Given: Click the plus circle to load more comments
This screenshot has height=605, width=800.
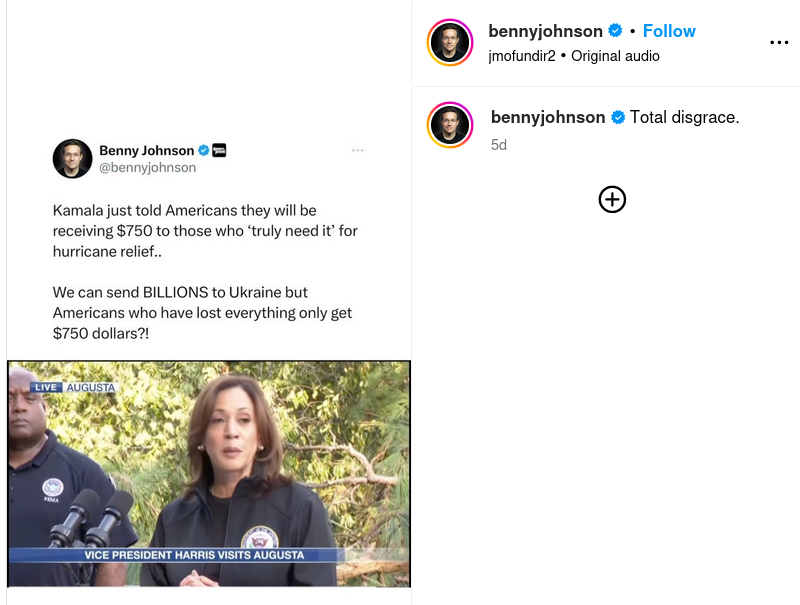Looking at the screenshot, I should pyautogui.click(x=612, y=200).
